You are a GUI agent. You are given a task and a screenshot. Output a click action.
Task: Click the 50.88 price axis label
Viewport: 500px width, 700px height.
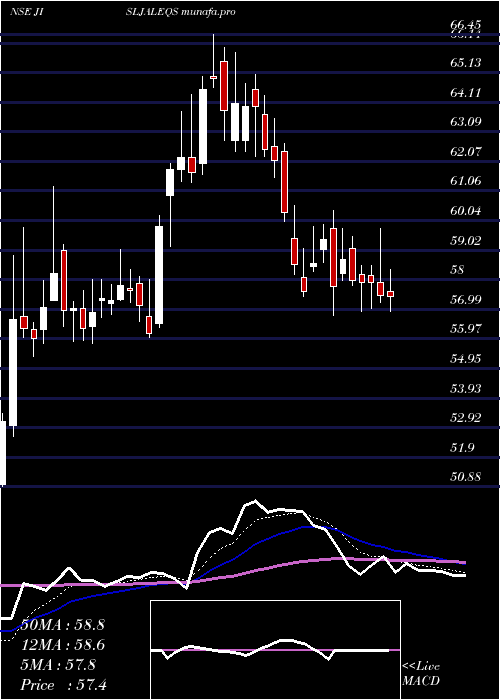[x=466, y=477]
